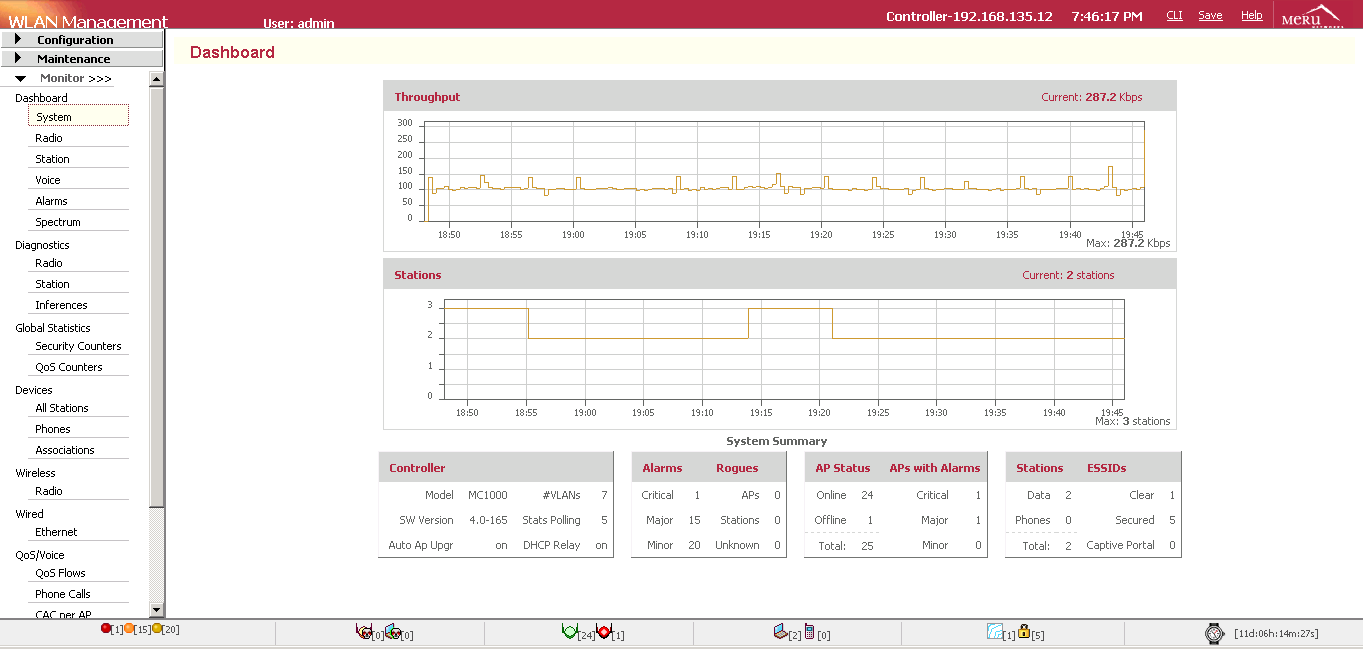1364x650 pixels.
Task: Click the Save link in header
Action: coord(1210,16)
